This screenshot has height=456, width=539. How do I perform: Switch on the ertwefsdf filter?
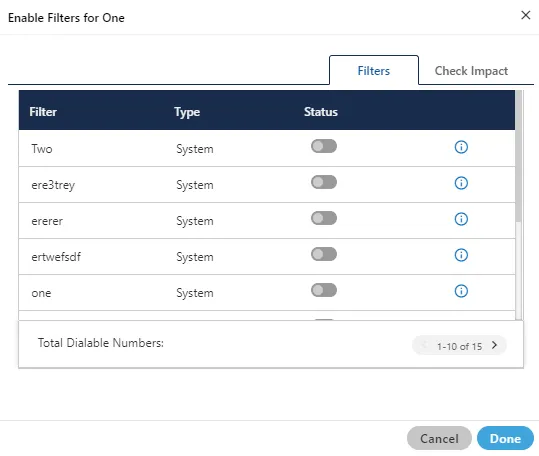coord(324,254)
